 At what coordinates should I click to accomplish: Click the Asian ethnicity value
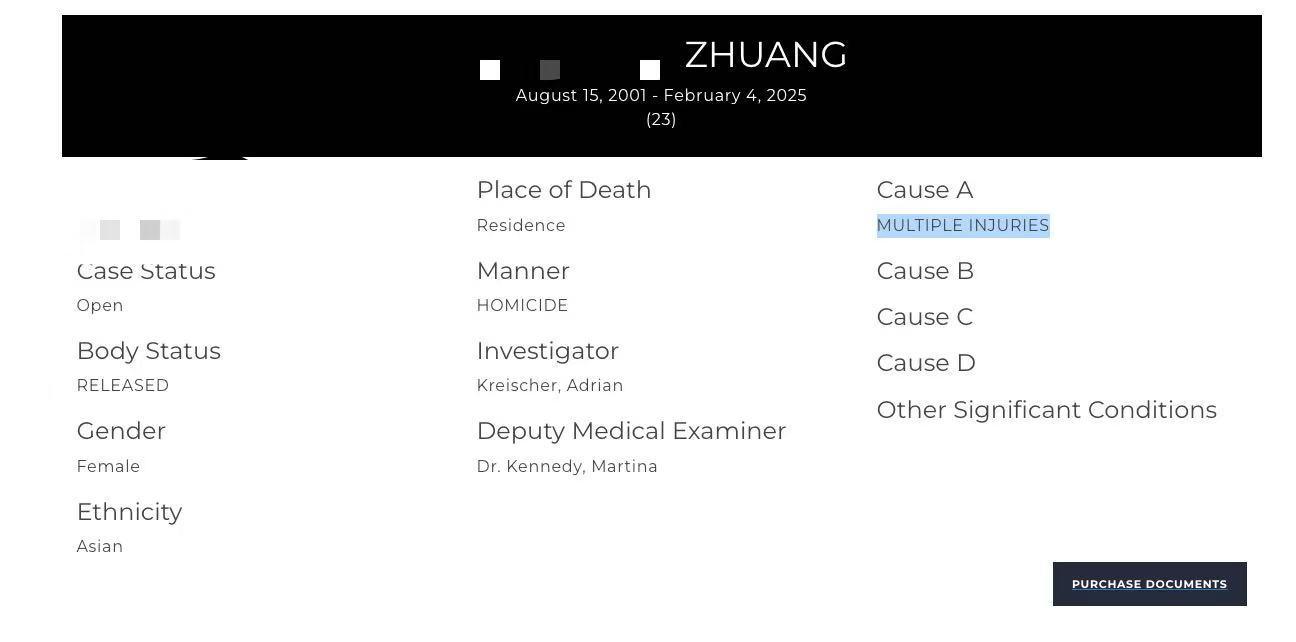(100, 547)
